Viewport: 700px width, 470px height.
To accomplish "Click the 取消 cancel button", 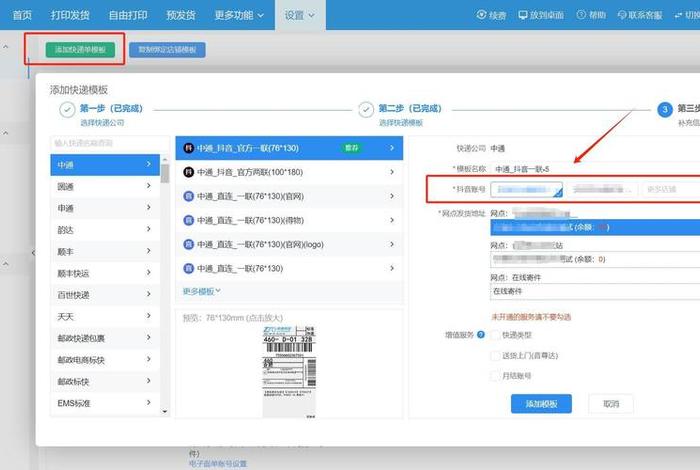I will click(611, 404).
